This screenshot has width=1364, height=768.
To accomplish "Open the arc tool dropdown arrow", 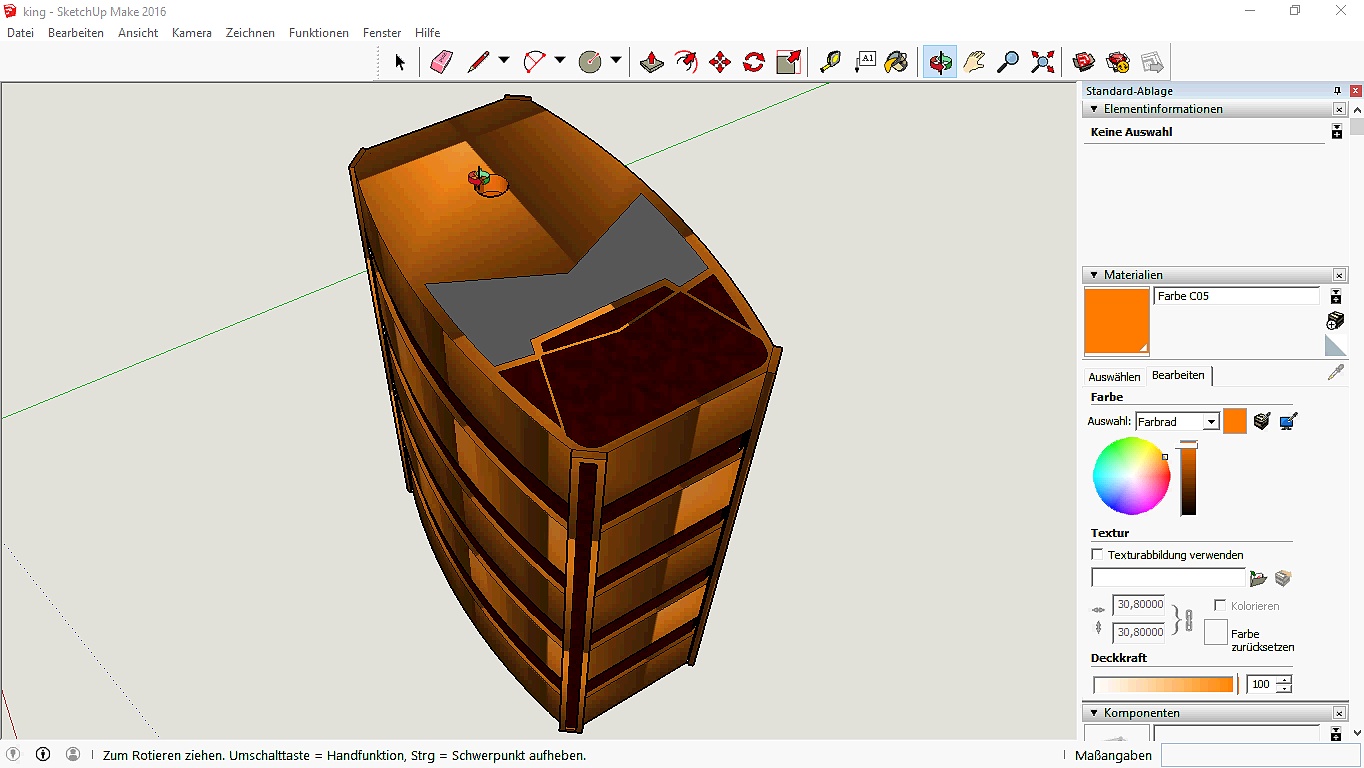I will pyautogui.click(x=559, y=60).
